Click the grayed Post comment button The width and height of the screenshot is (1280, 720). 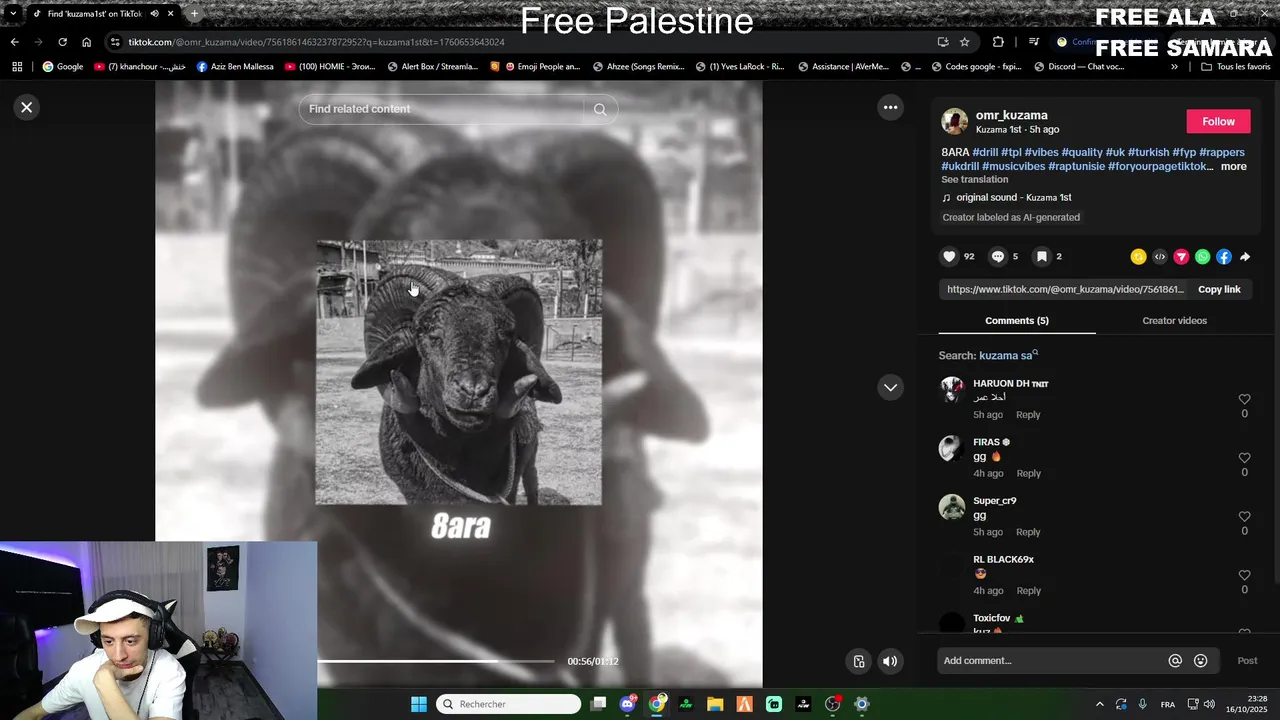pyautogui.click(x=1247, y=661)
